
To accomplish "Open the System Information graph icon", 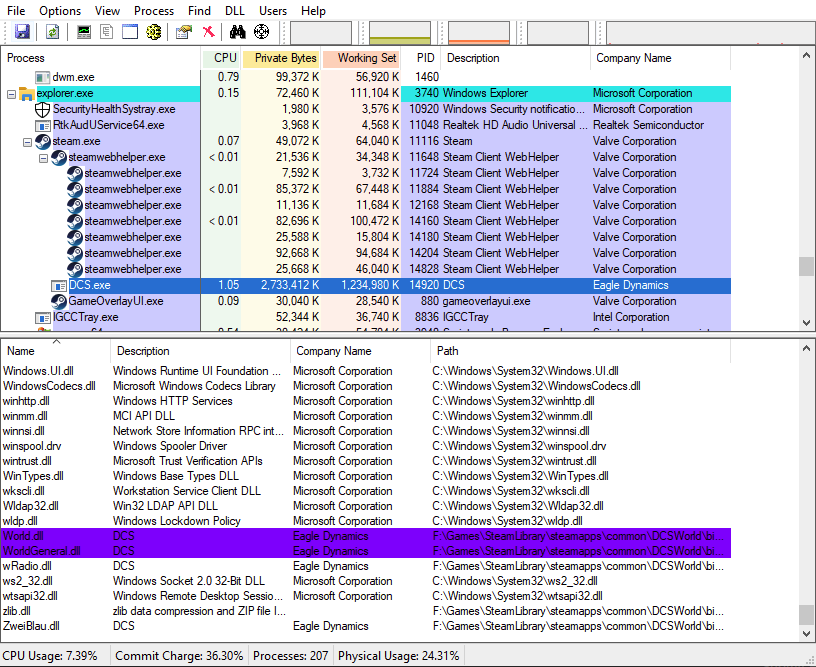I will click(x=84, y=32).
